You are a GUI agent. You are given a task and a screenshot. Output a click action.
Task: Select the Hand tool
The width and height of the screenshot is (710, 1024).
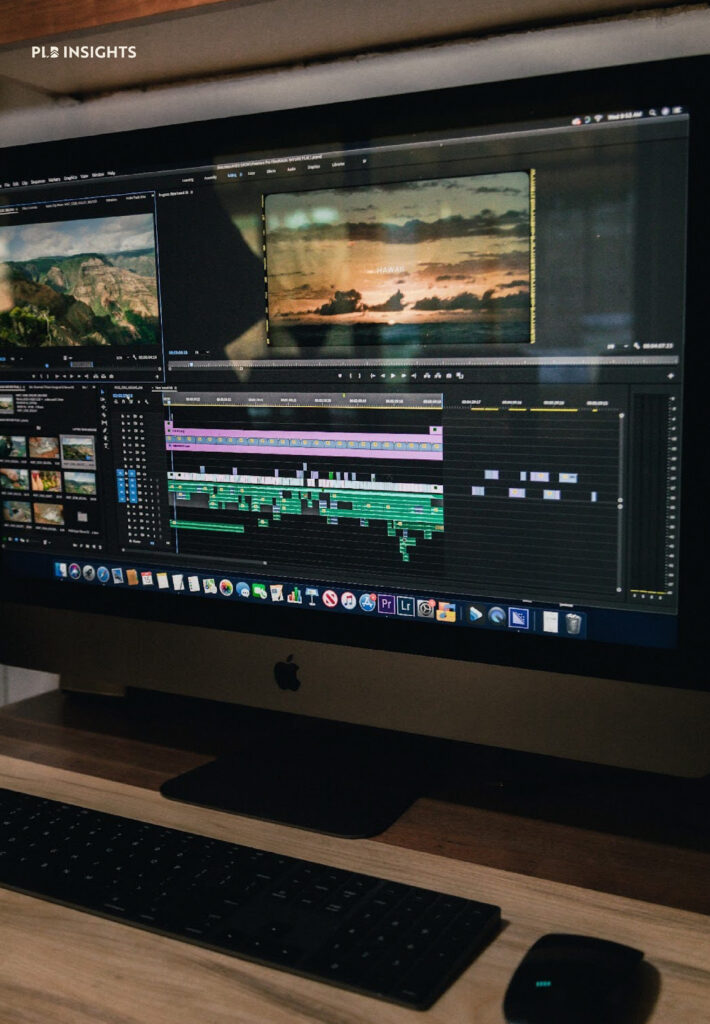(105, 438)
